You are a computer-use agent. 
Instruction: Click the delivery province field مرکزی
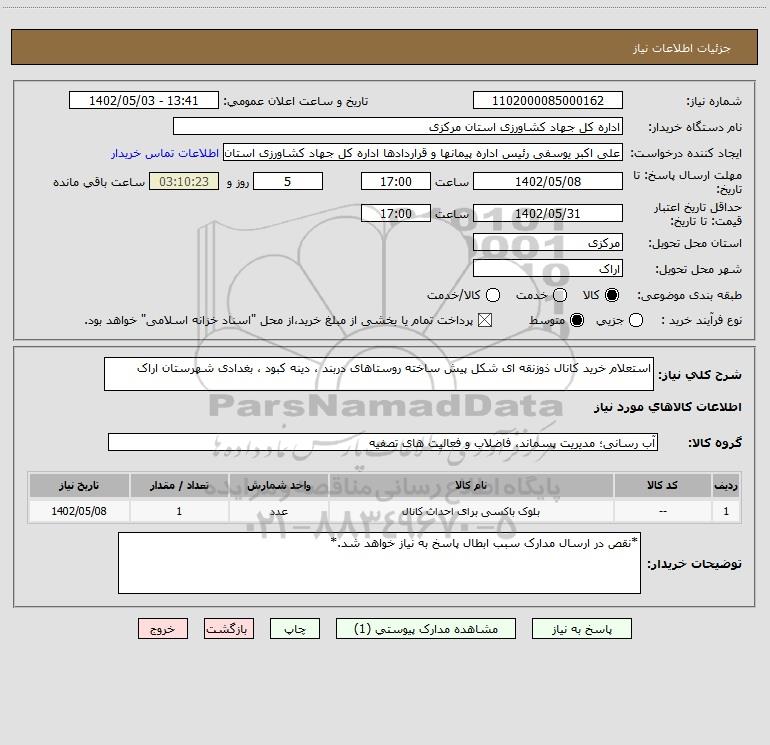click(548, 243)
